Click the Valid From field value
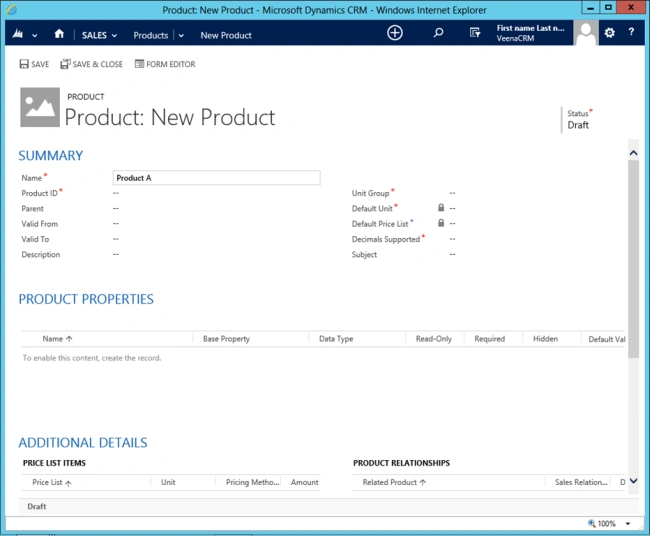The width and height of the screenshot is (650, 536). (x=116, y=224)
